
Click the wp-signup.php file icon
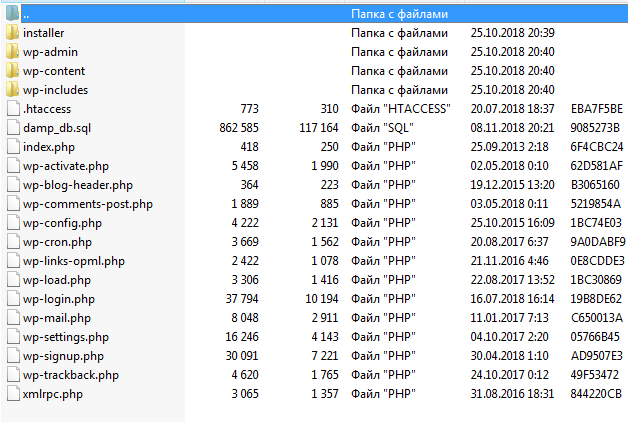tap(13, 356)
